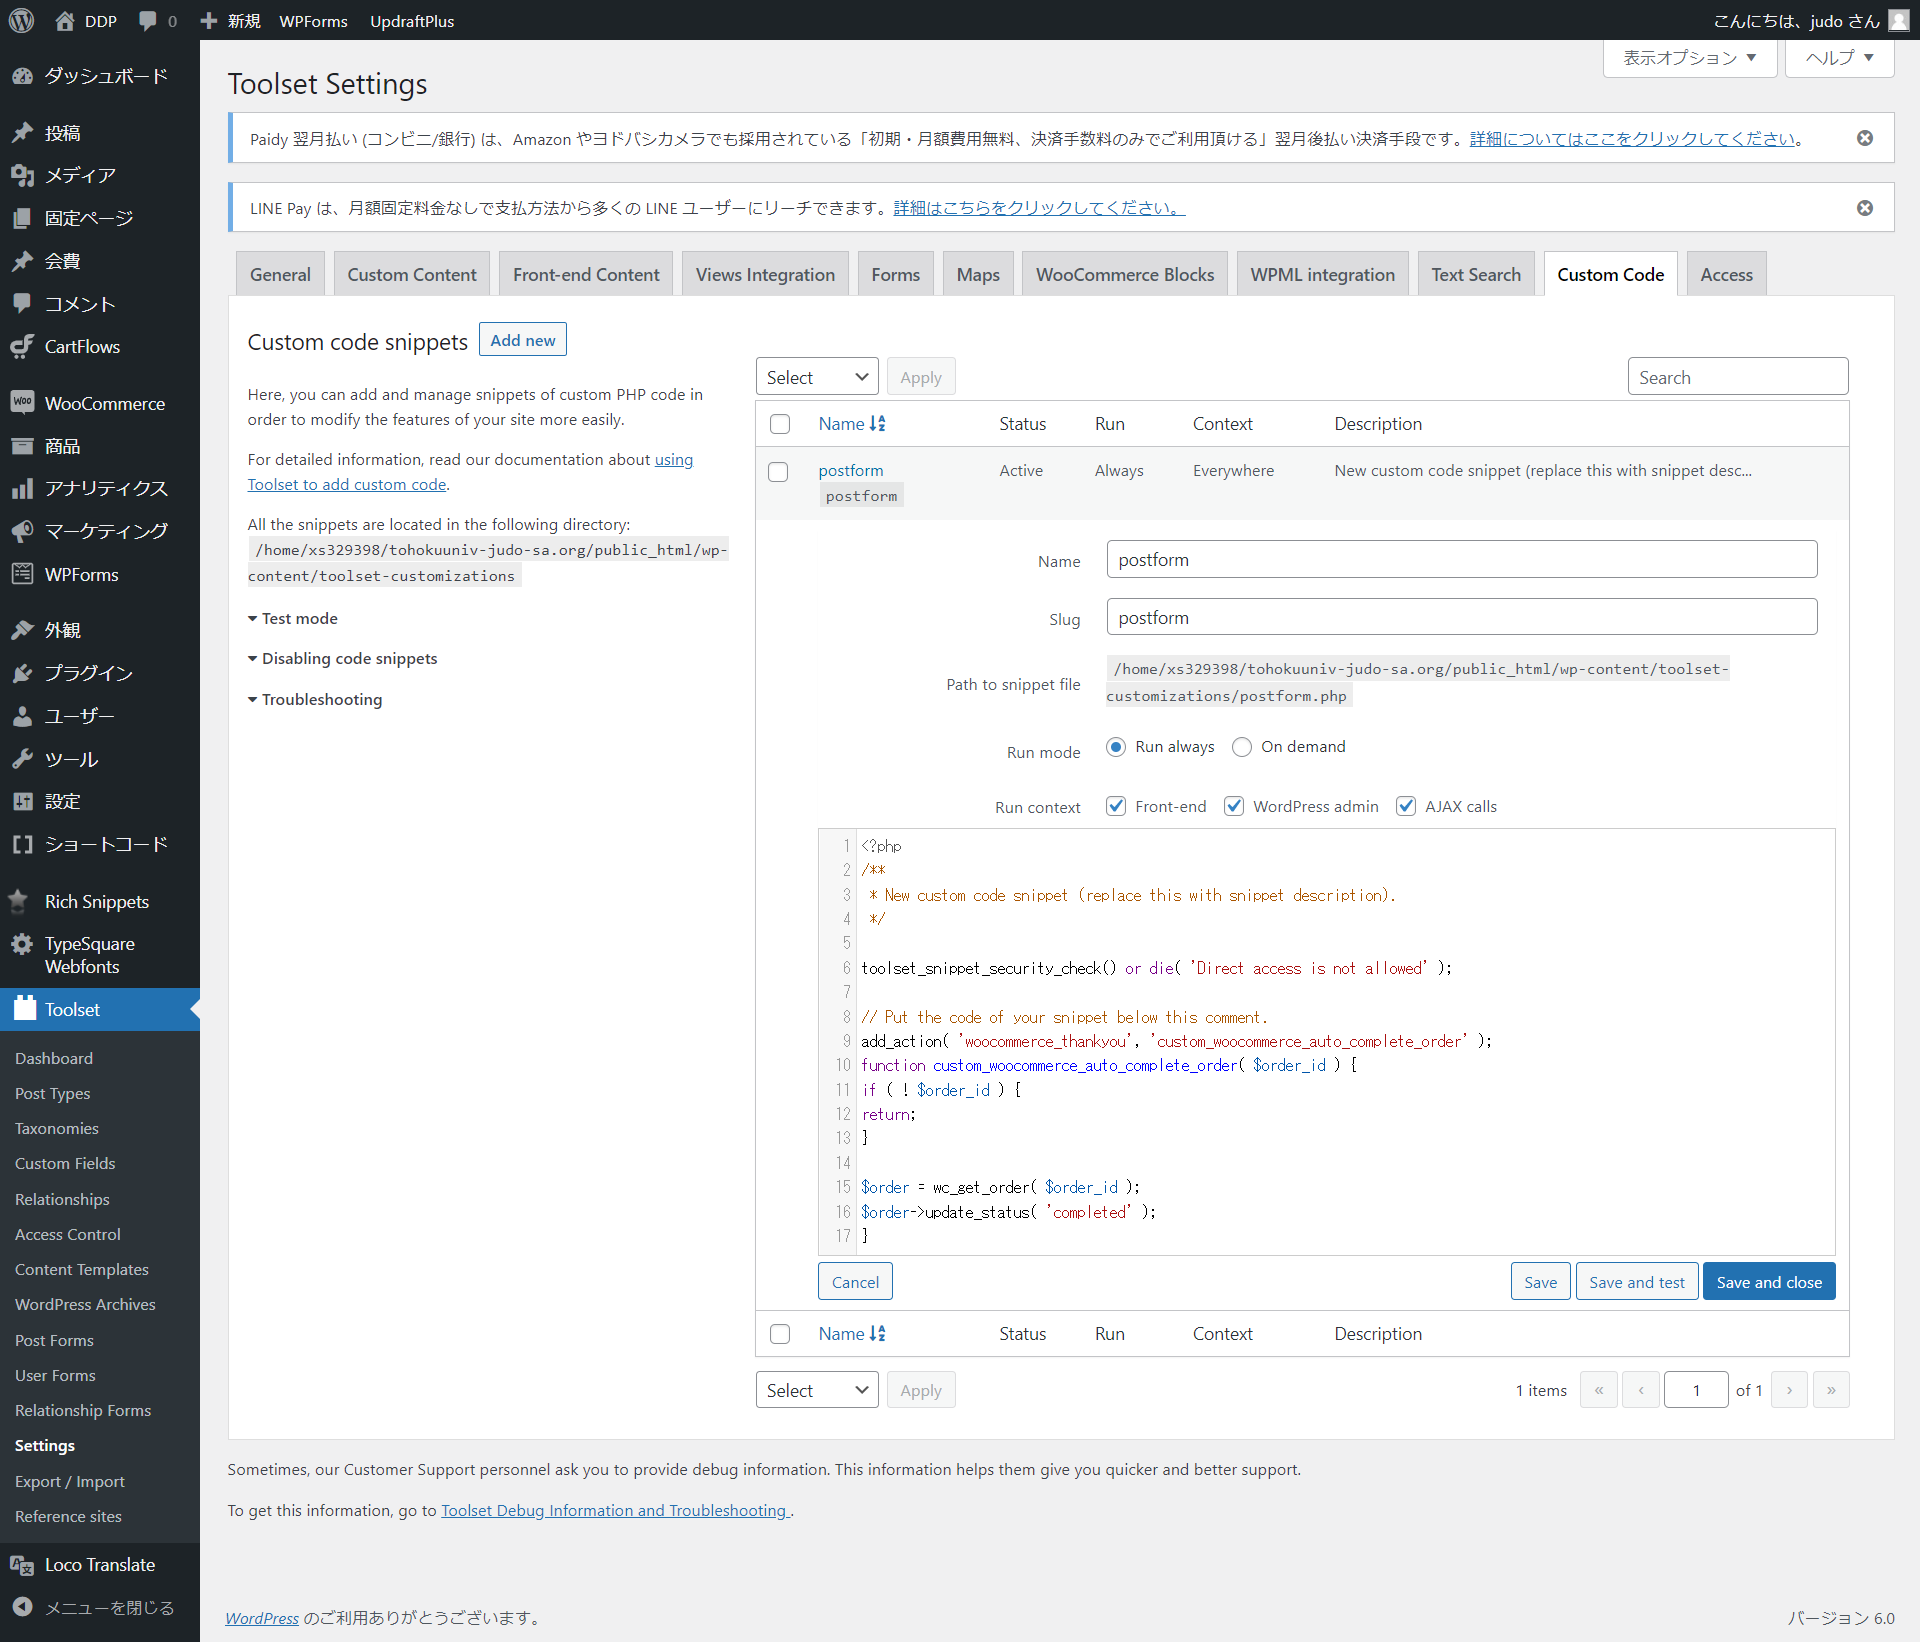This screenshot has width=1920, height=1642.
Task: Expand the Troubleshooting section
Action: point(315,699)
